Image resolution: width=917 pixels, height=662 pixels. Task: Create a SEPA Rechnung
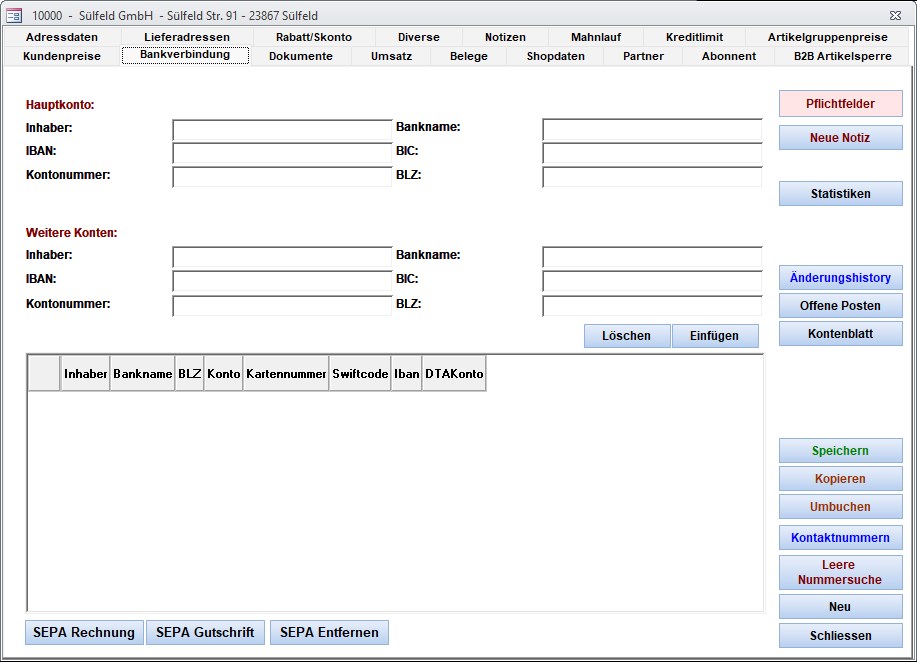tap(84, 632)
